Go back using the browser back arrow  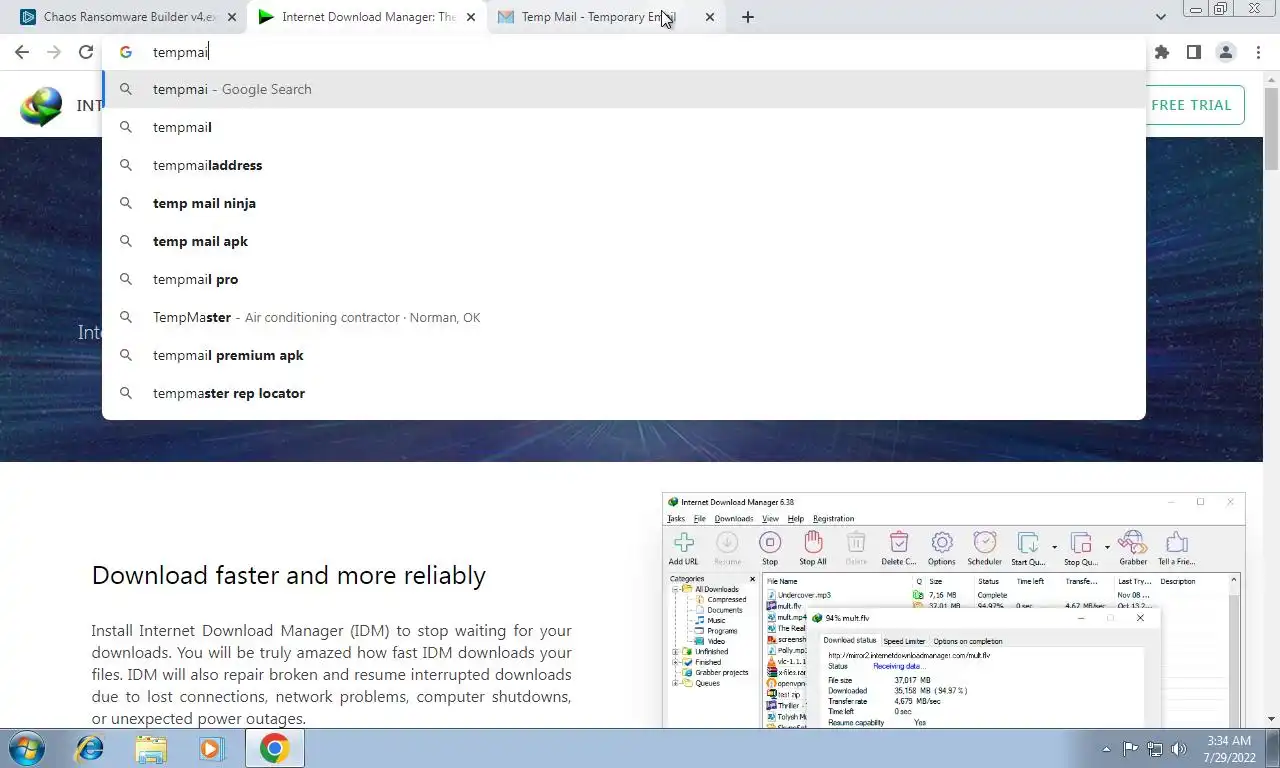click(22, 52)
